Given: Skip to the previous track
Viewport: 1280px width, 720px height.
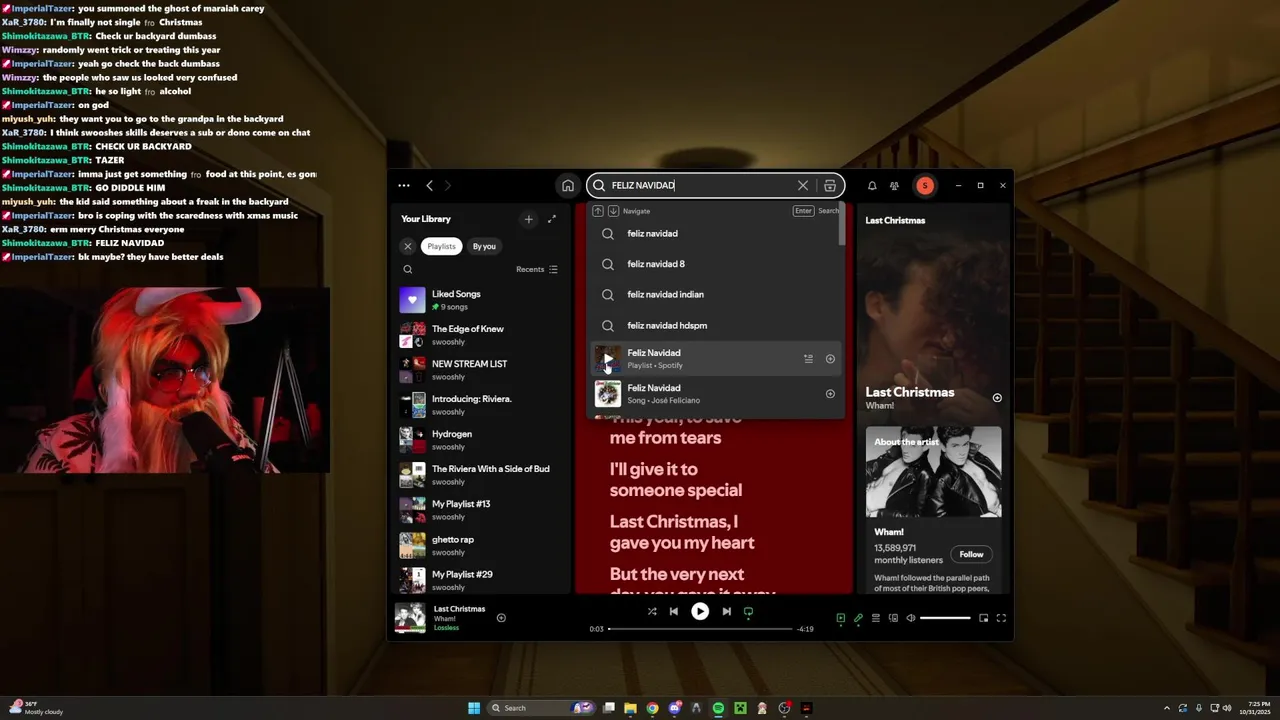Looking at the screenshot, I should pos(674,611).
